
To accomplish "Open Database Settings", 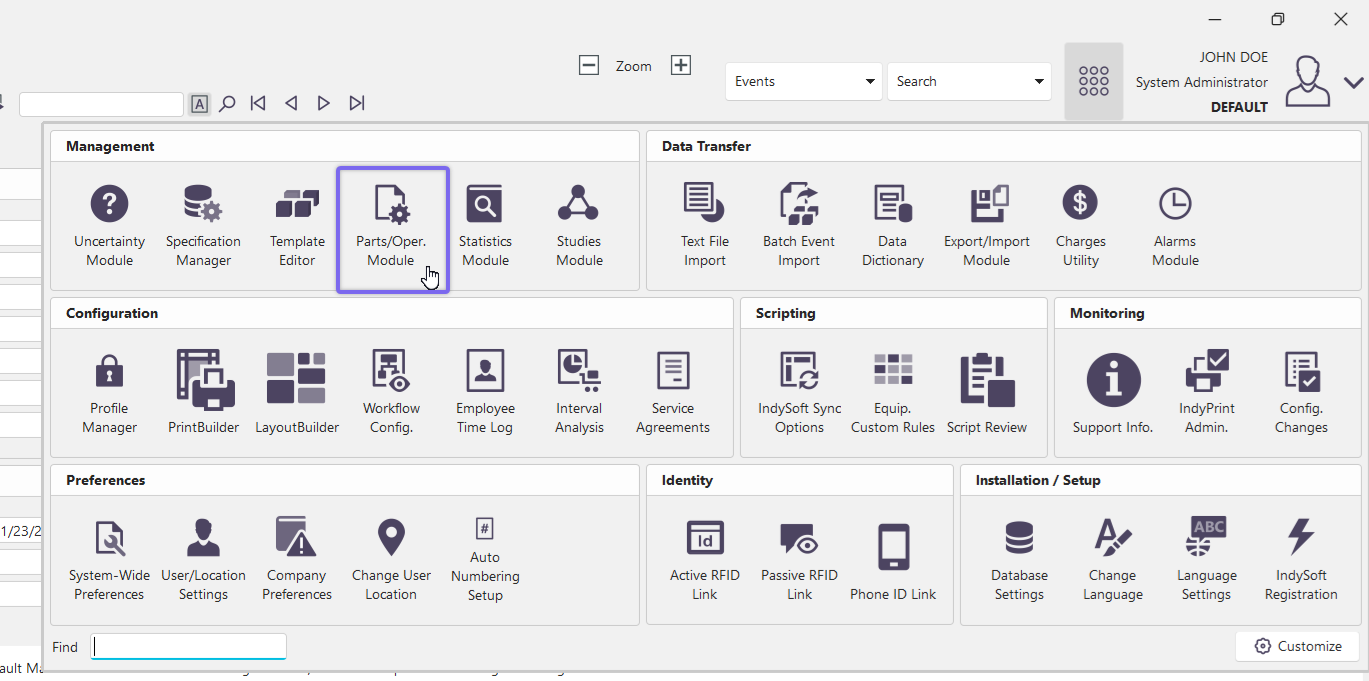I will pyautogui.click(x=1019, y=559).
